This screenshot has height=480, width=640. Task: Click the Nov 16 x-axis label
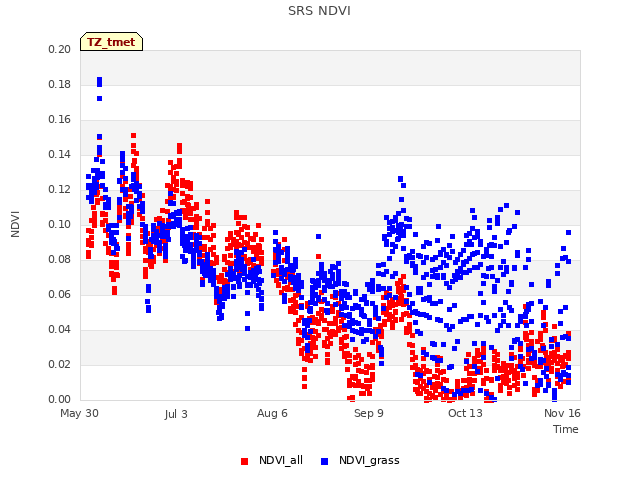coord(562,413)
